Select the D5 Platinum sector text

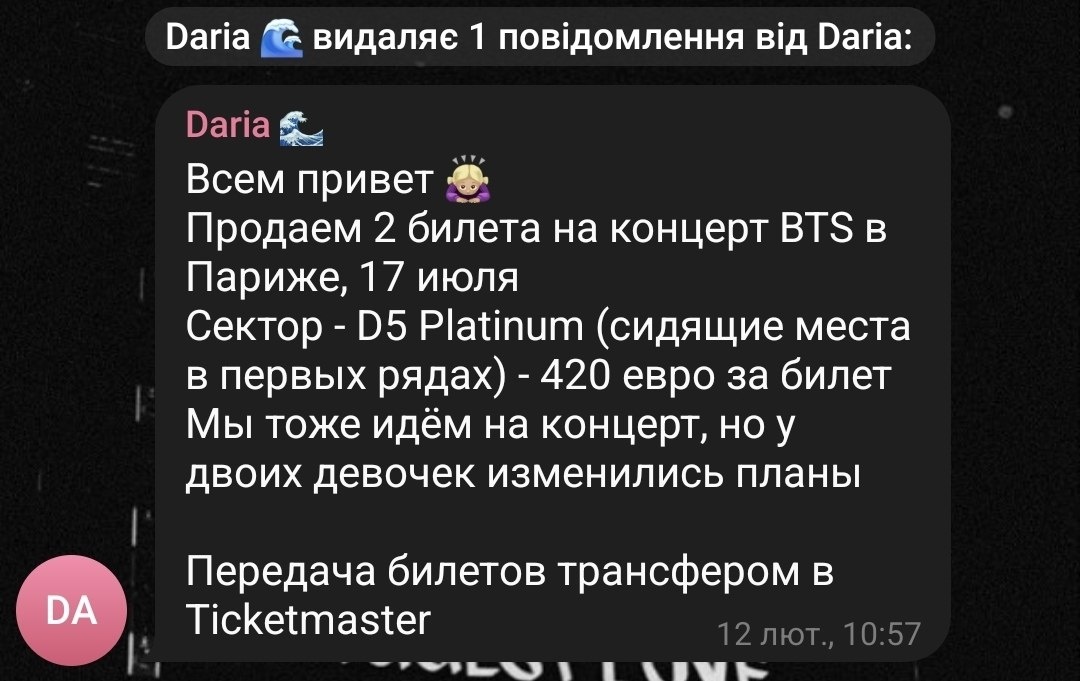click(470, 326)
